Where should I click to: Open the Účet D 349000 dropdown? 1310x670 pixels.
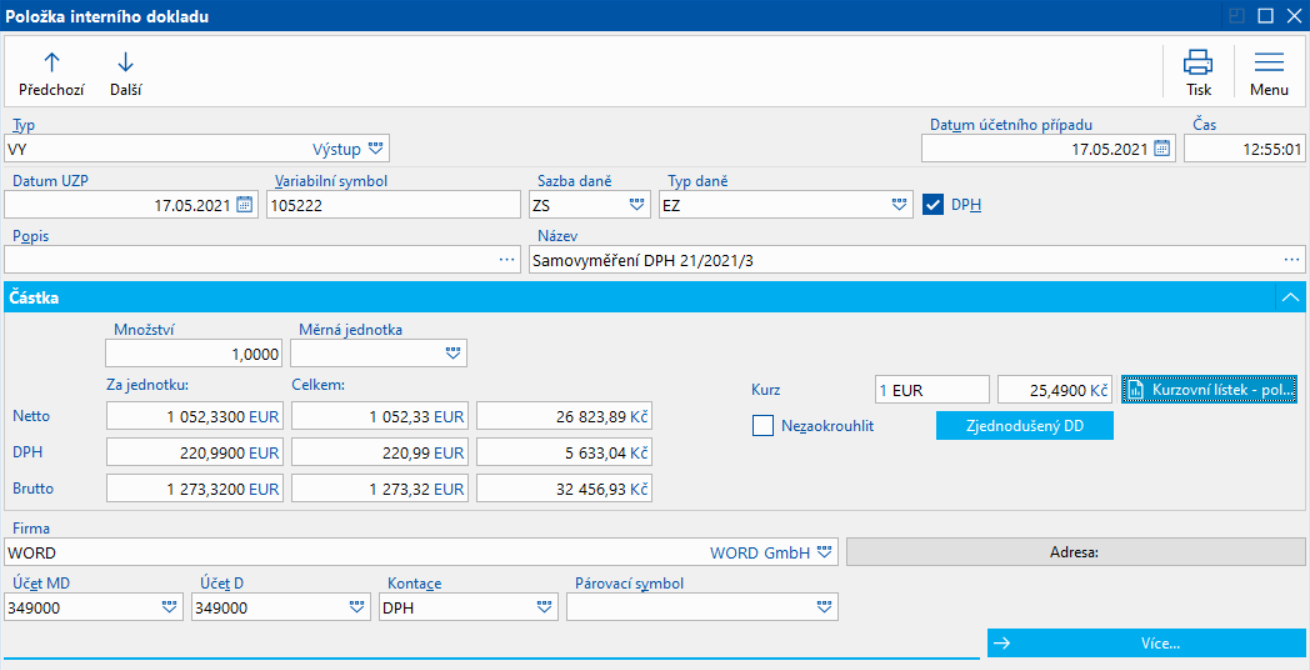click(x=357, y=607)
